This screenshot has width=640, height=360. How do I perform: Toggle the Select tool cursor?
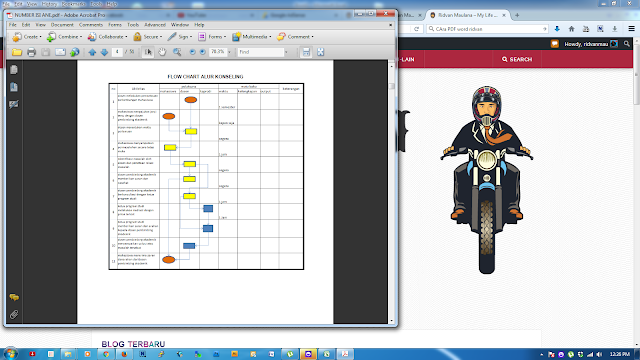point(148,52)
